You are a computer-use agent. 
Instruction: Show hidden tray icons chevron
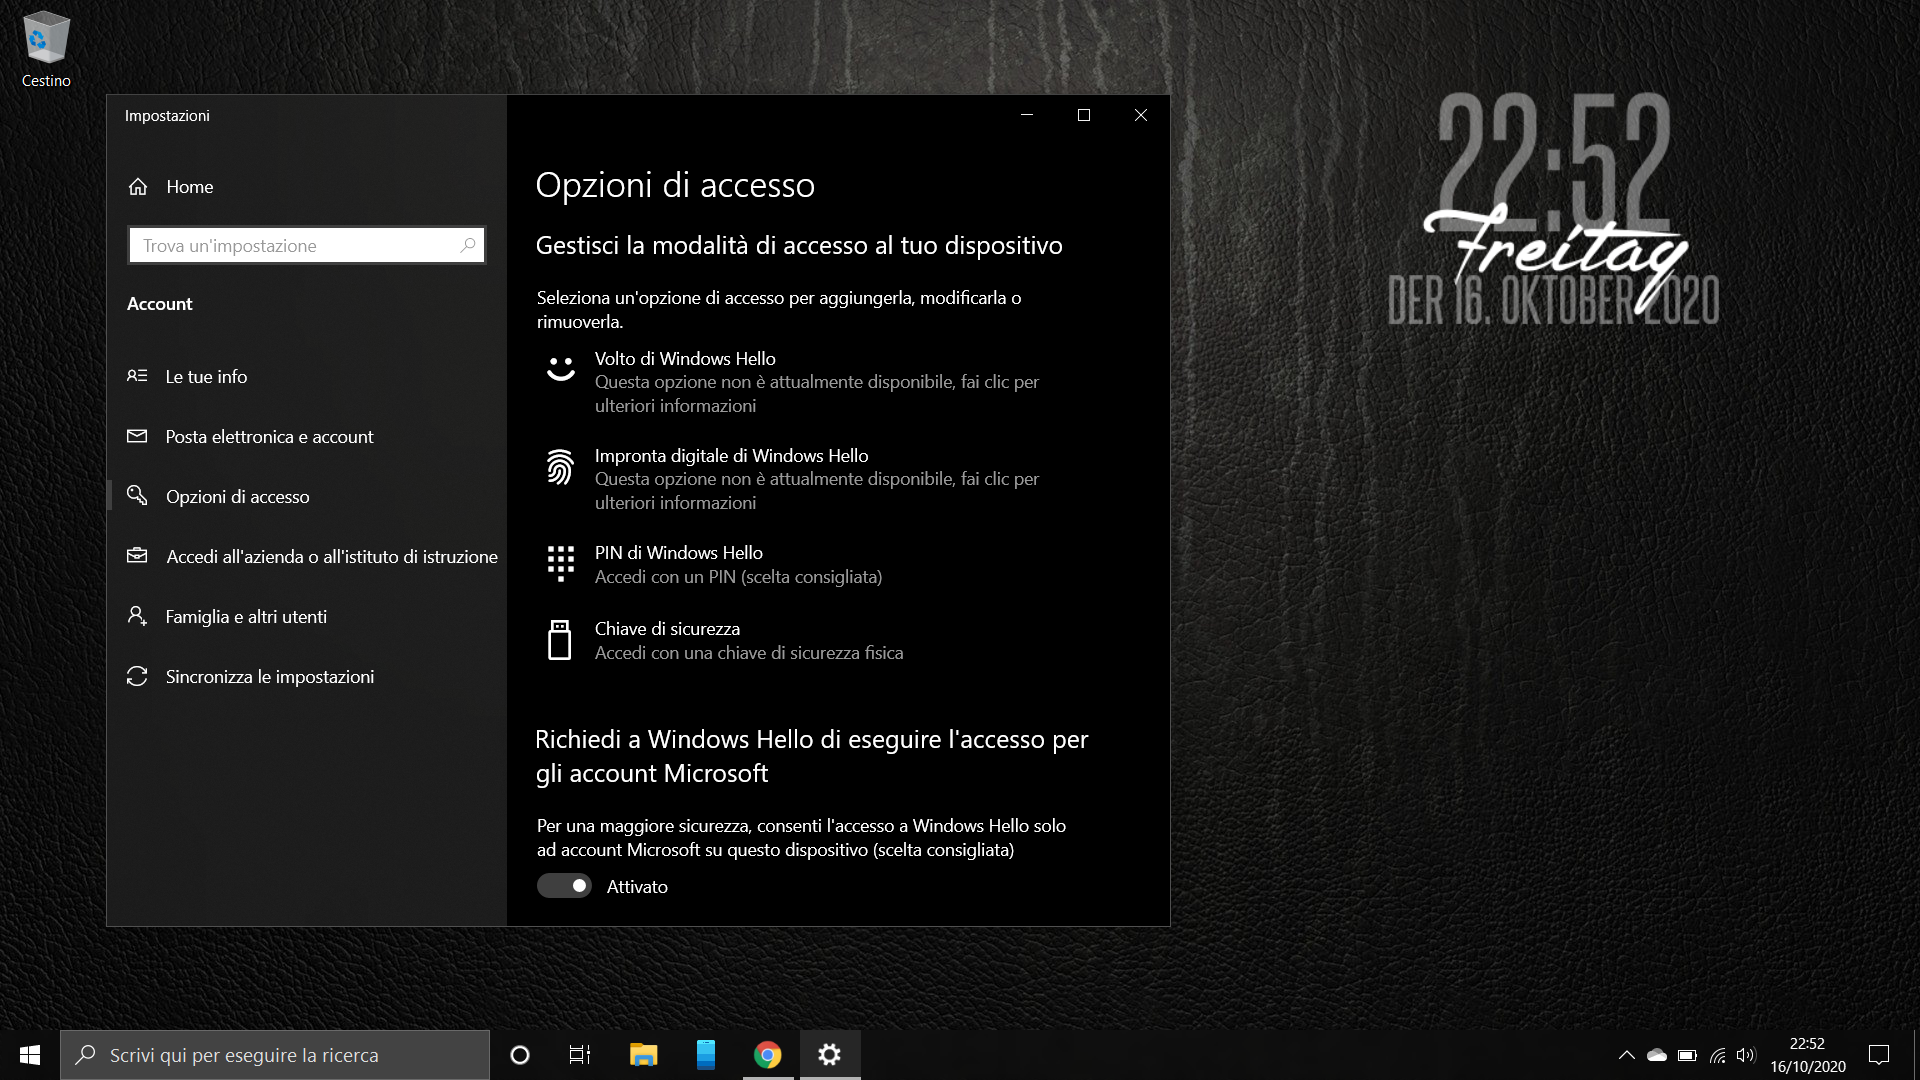point(1627,1055)
